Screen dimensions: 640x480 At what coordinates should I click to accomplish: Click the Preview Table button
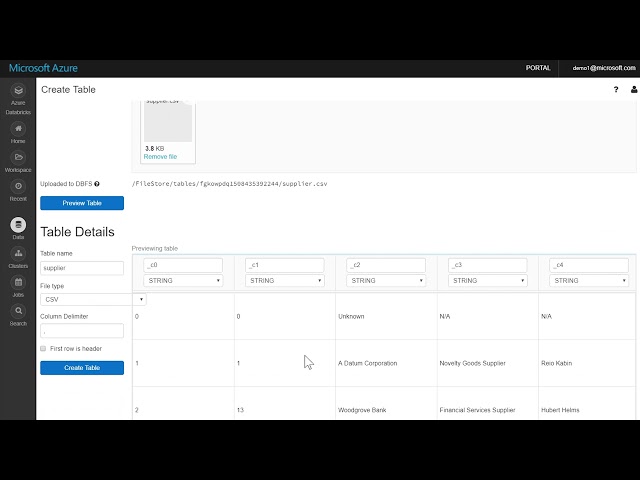(82, 203)
